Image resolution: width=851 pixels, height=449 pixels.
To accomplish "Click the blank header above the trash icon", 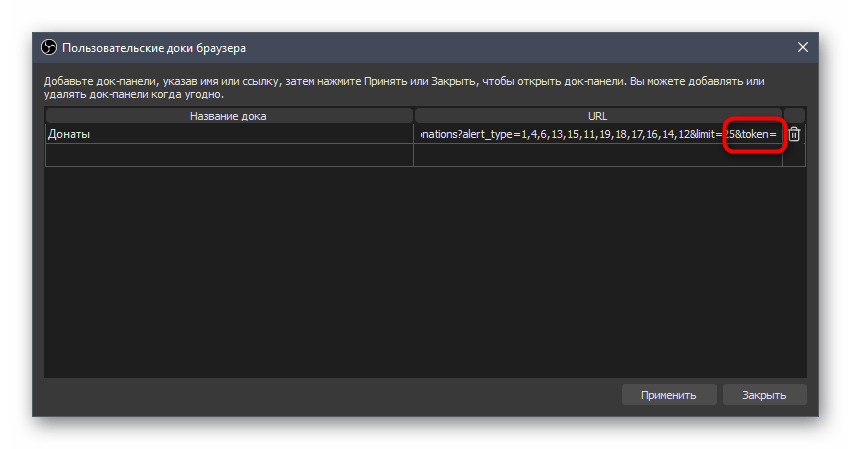I will tap(794, 116).
